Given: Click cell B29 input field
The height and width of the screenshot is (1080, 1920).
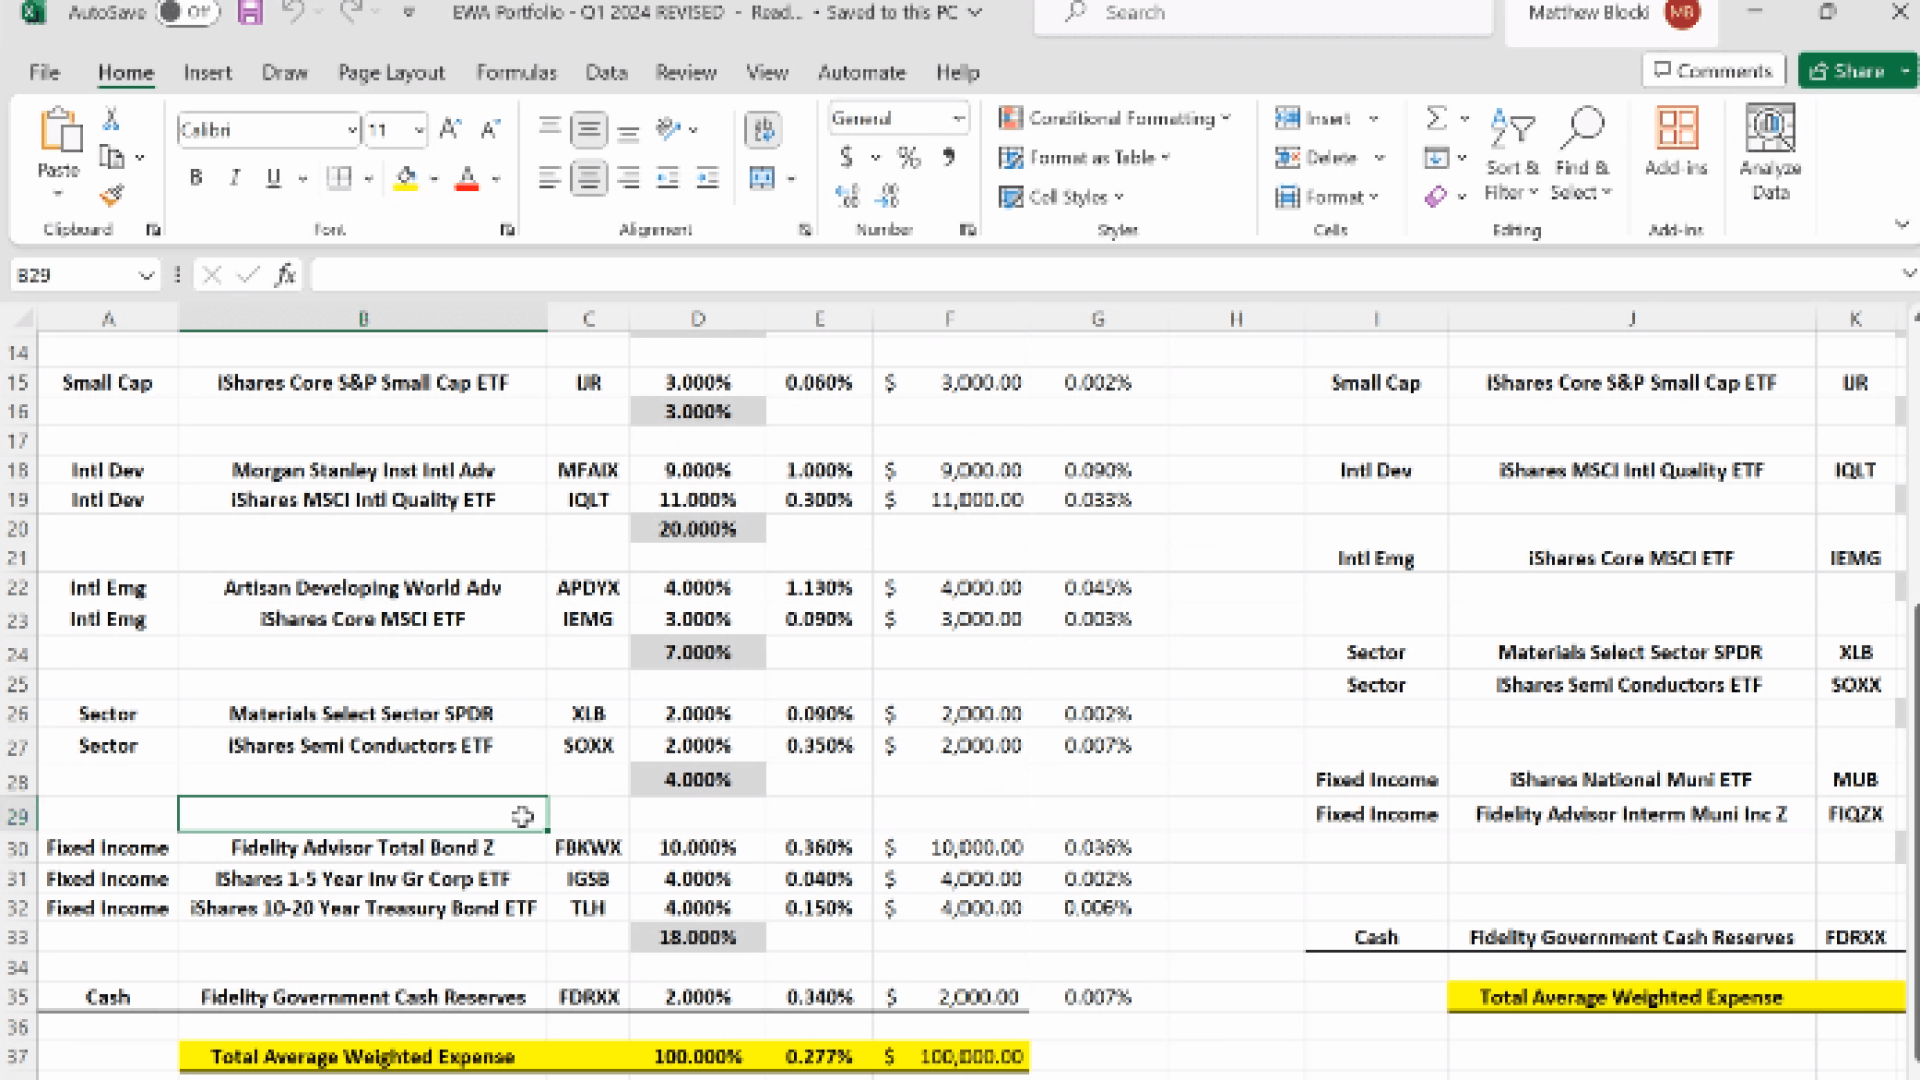Looking at the screenshot, I should pos(363,814).
